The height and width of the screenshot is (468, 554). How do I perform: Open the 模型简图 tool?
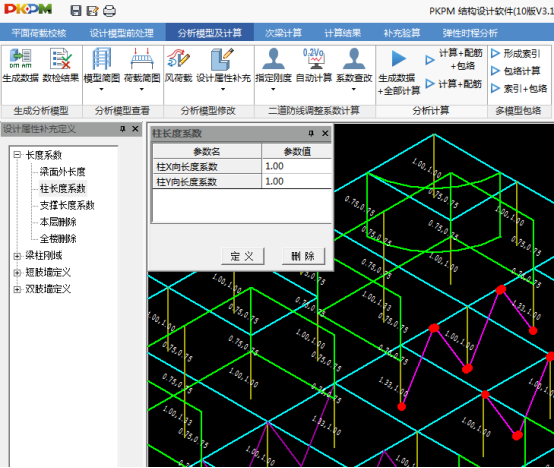click(x=102, y=65)
